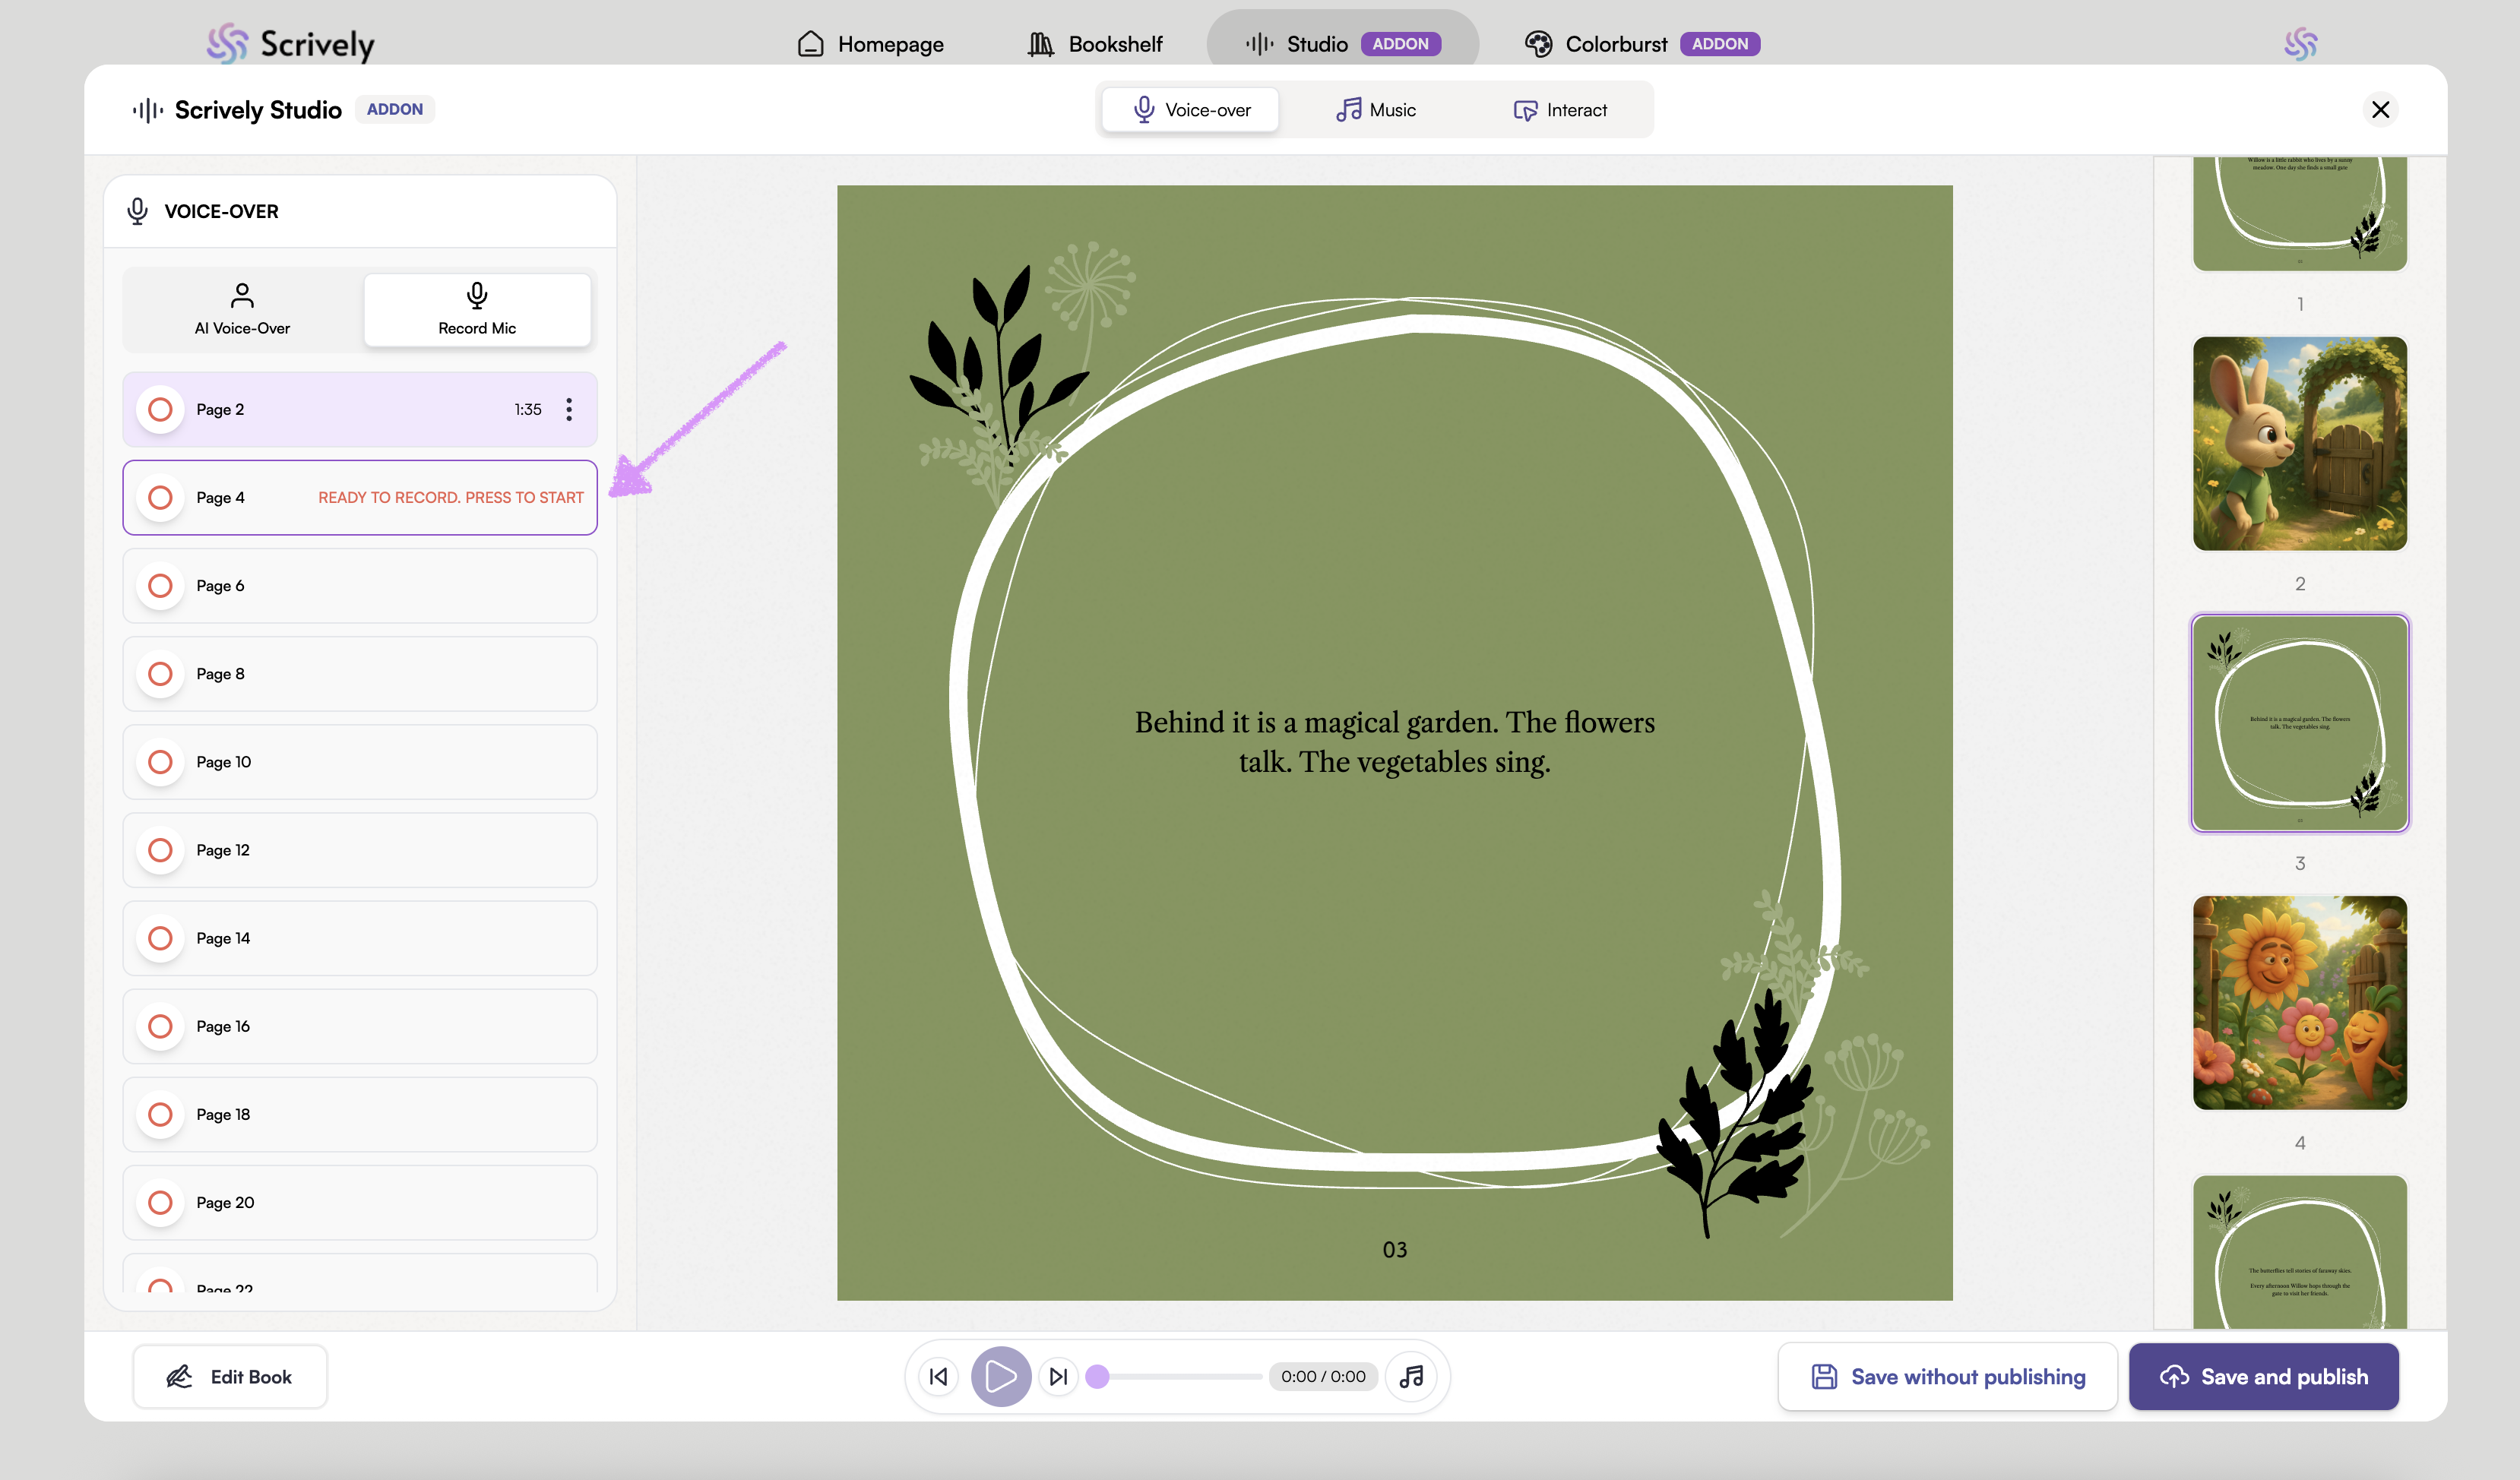Click Save without publishing button
The height and width of the screenshot is (1480, 2520).
(x=1947, y=1376)
